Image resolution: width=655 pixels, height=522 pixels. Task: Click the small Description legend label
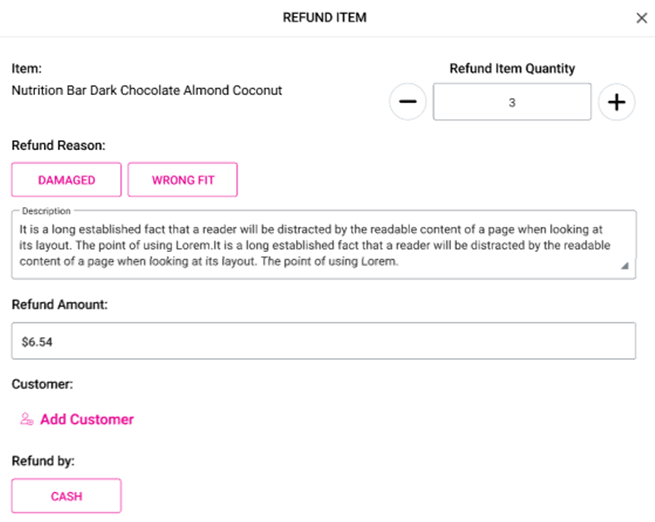(46, 211)
